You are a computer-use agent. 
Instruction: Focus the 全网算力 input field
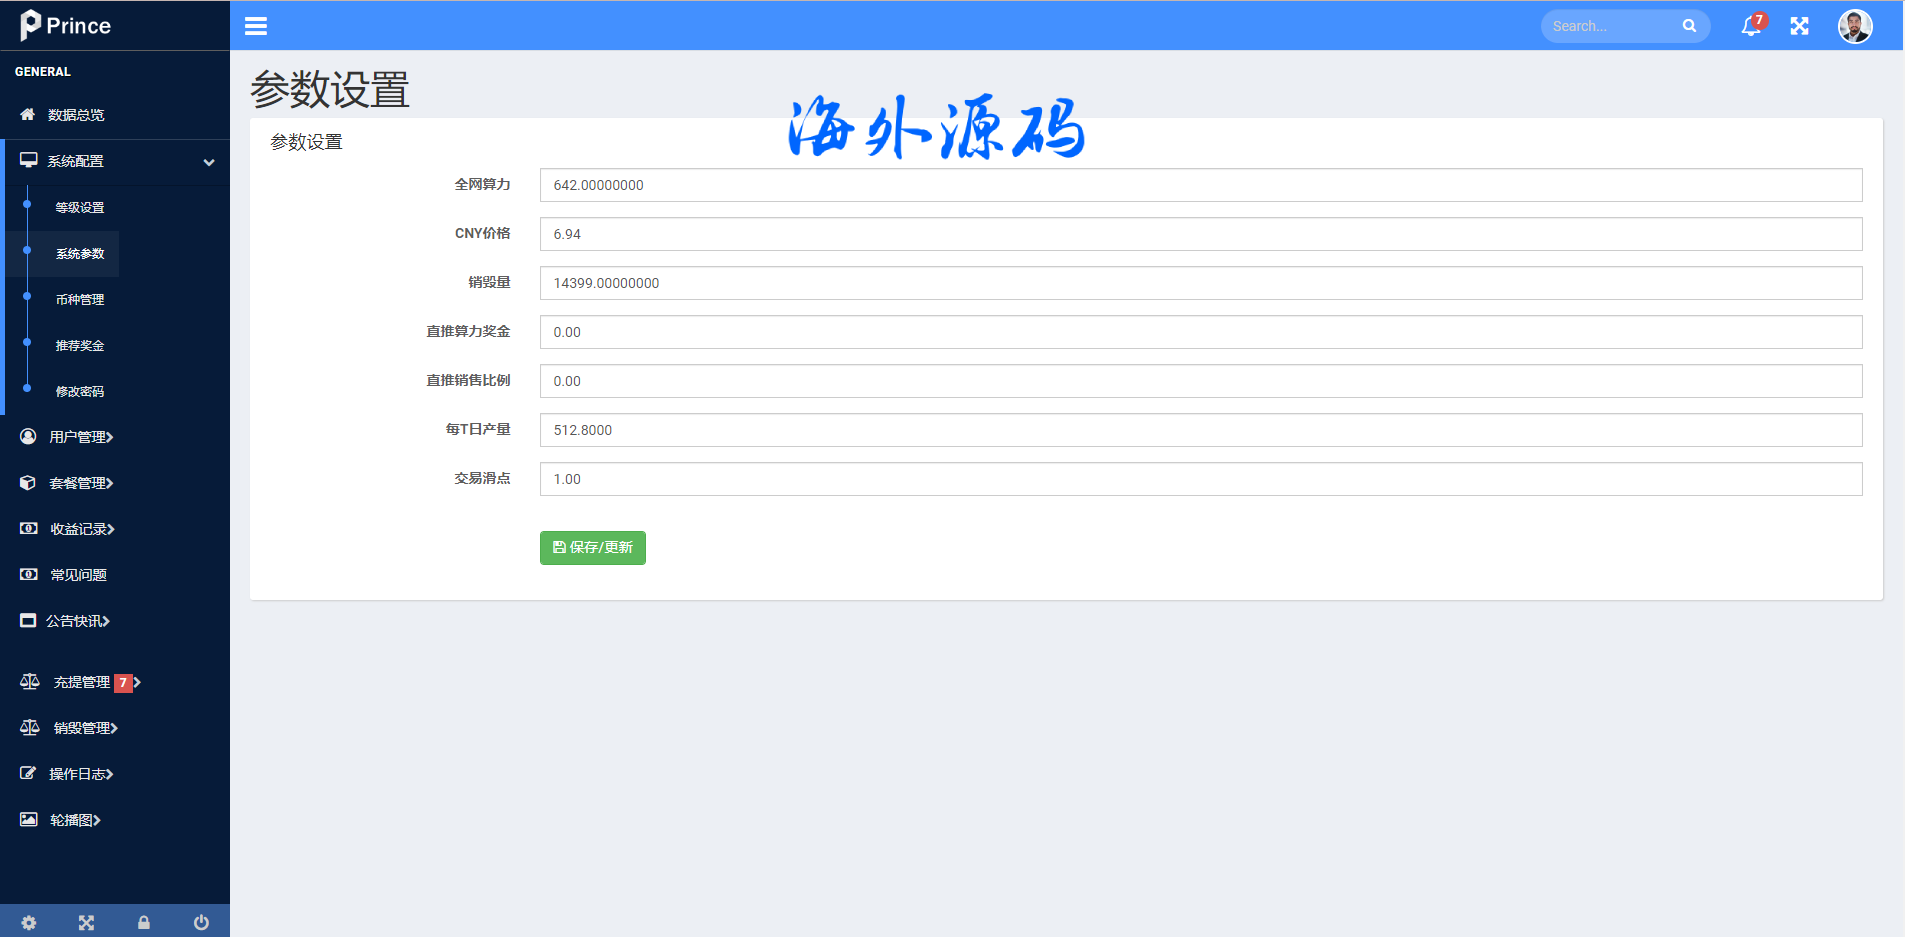tap(1200, 185)
